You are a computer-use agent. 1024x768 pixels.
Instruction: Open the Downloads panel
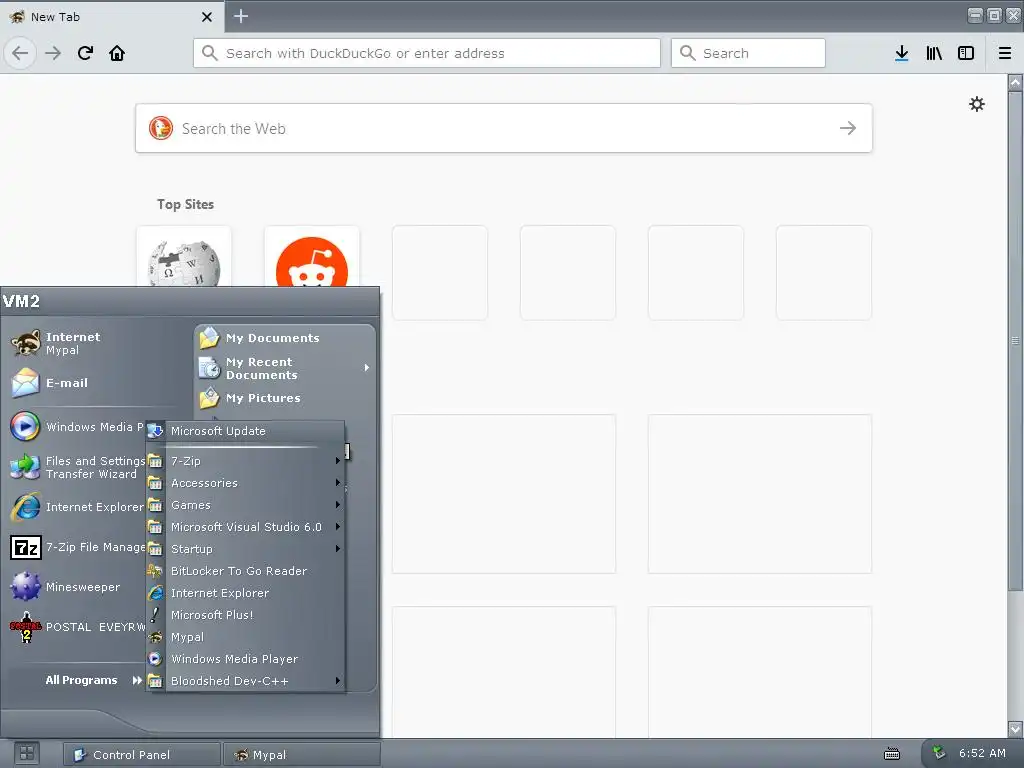[x=901, y=53]
